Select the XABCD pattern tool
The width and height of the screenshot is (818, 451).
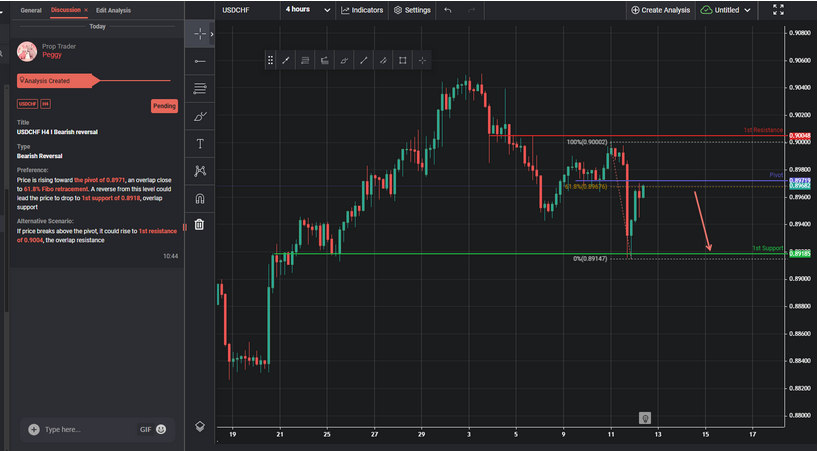pos(200,170)
